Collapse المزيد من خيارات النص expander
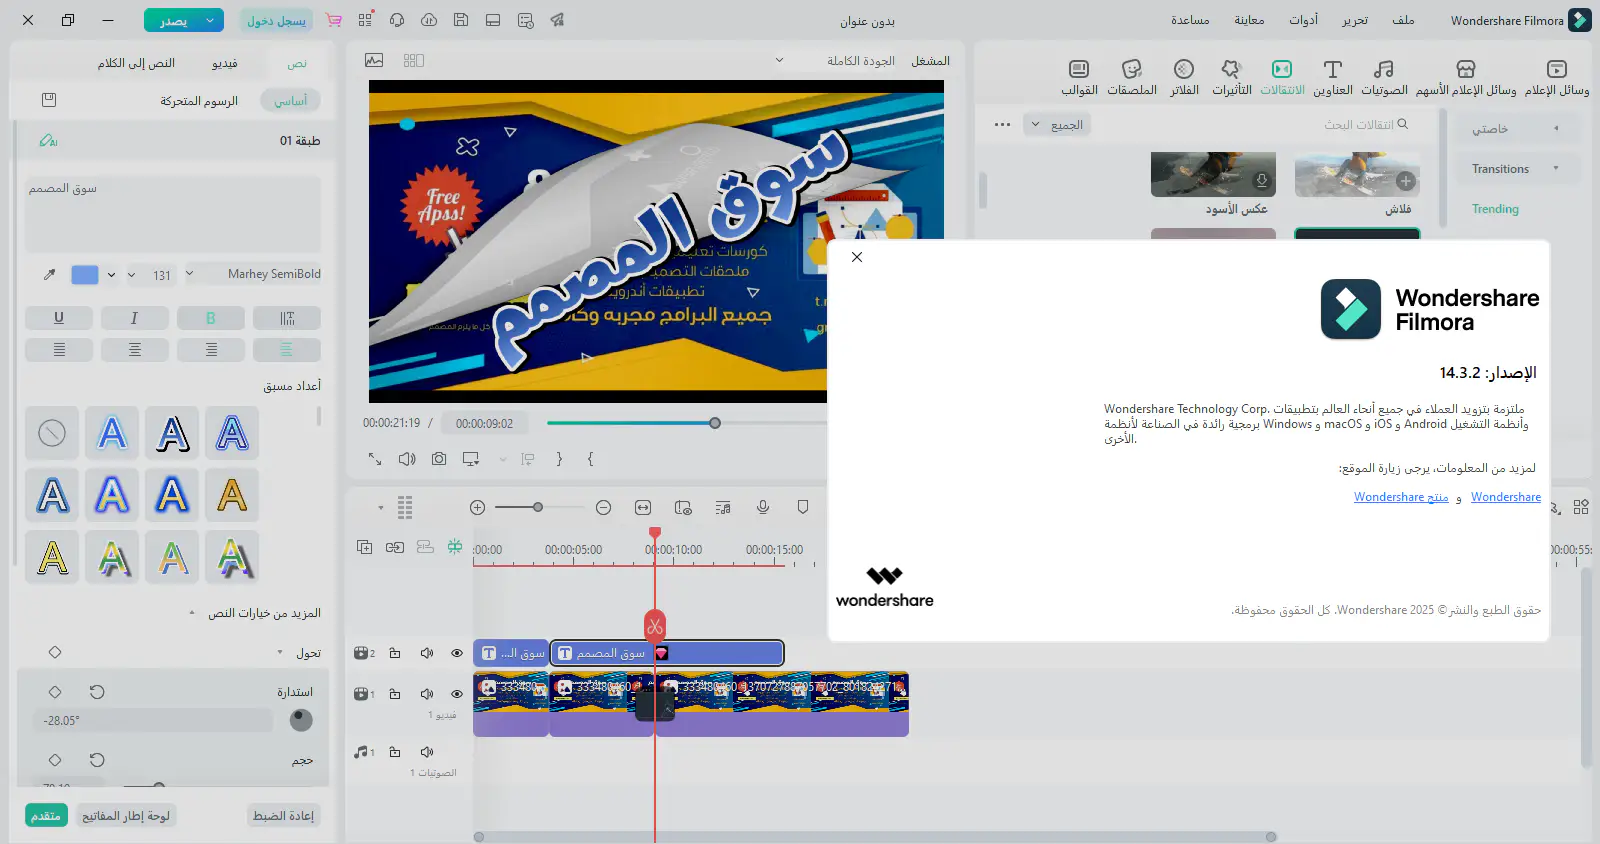The width and height of the screenshot is (1600, 844). [x=192, y=613]
